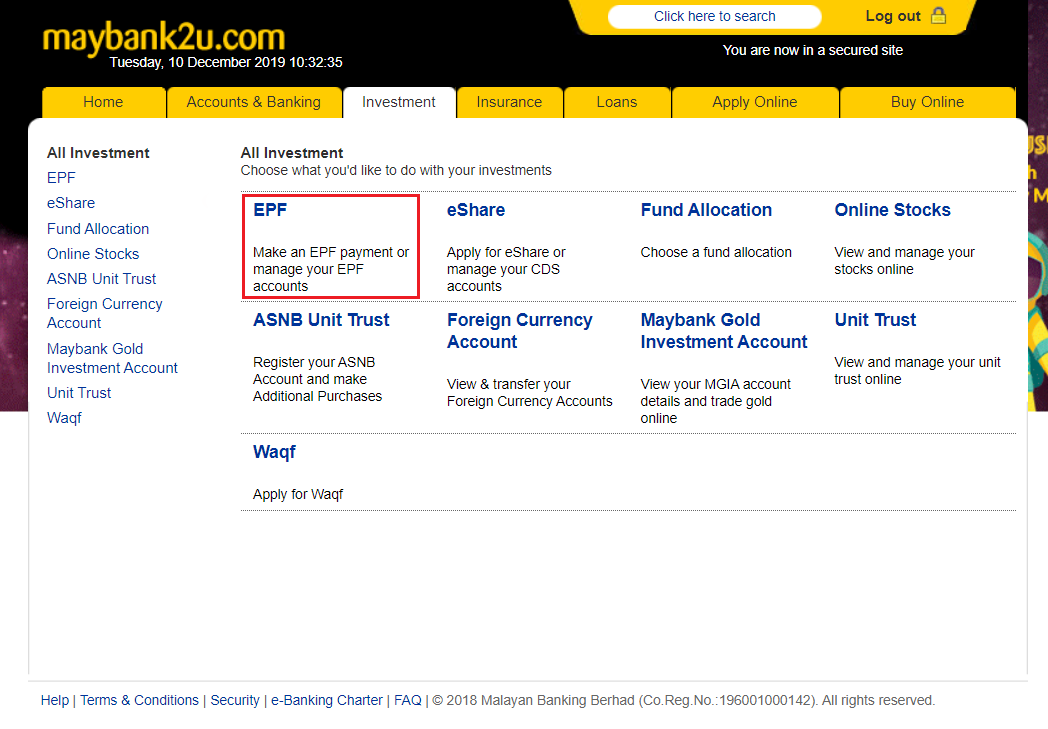This screenshot has width=1048, height=729.
Task: Click the ASNB Unit Trust main heading
Action: click(321, 320)
